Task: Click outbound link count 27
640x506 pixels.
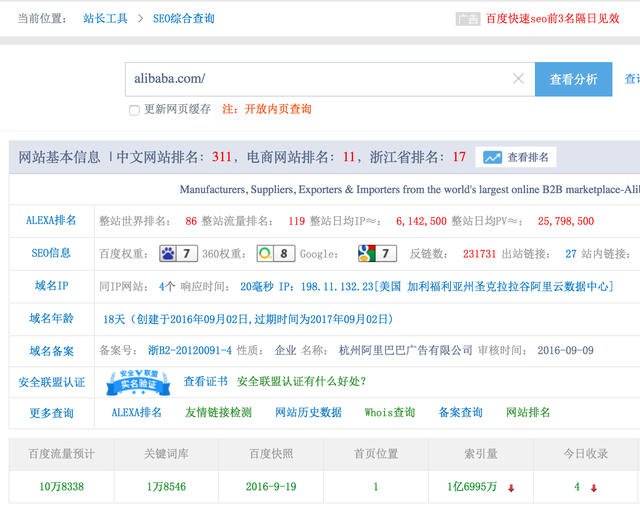Action: pyautogui.click(x=571, y=254)
